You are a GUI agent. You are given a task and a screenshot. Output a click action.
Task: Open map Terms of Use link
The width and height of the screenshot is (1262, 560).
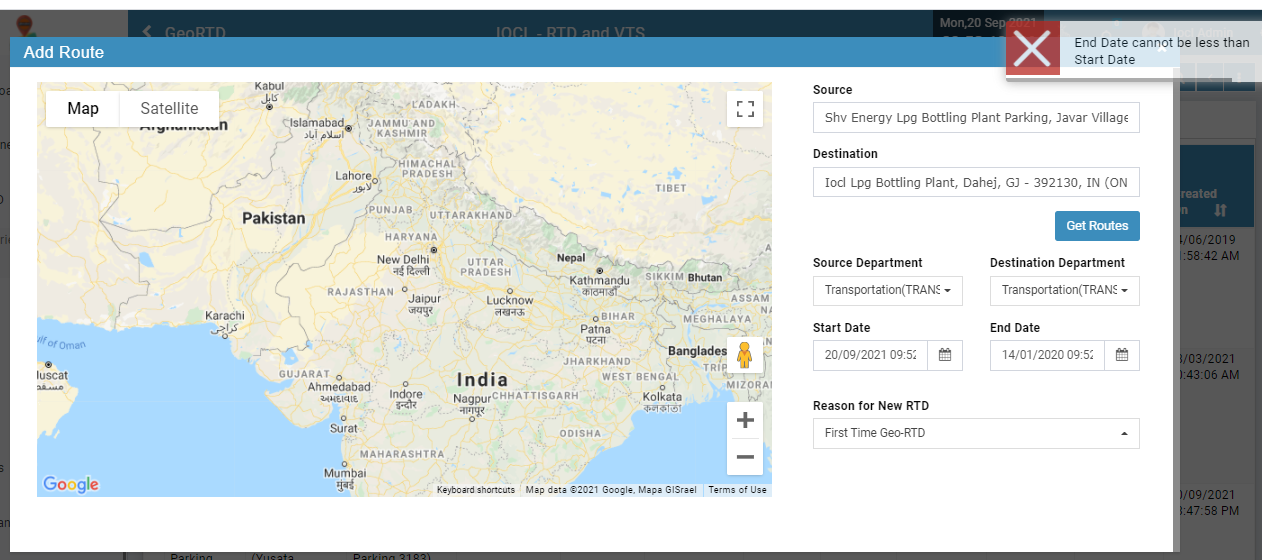point(738,490)
